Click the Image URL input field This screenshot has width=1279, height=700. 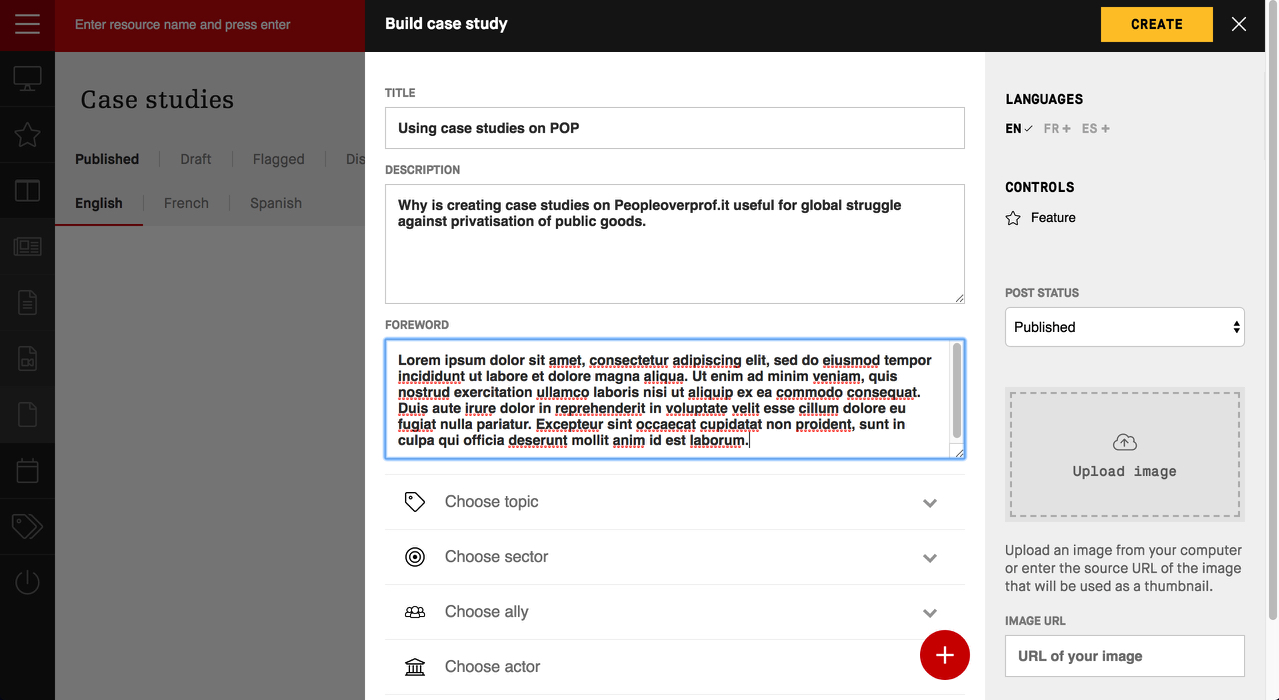(1125, 656)
